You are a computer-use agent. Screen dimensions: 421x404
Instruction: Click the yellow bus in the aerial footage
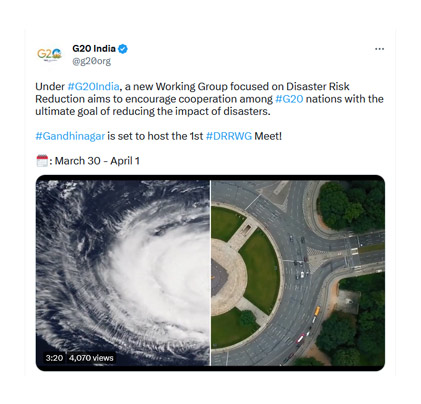click(x=317, y=311)
